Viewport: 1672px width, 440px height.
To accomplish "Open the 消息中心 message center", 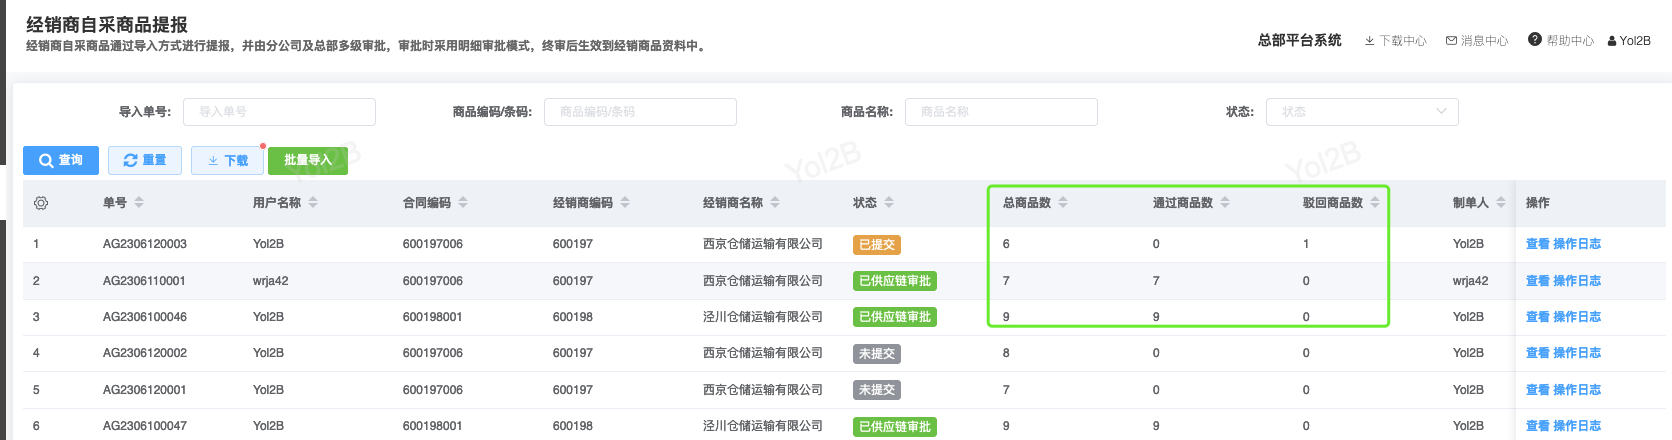I will 1477,41.
